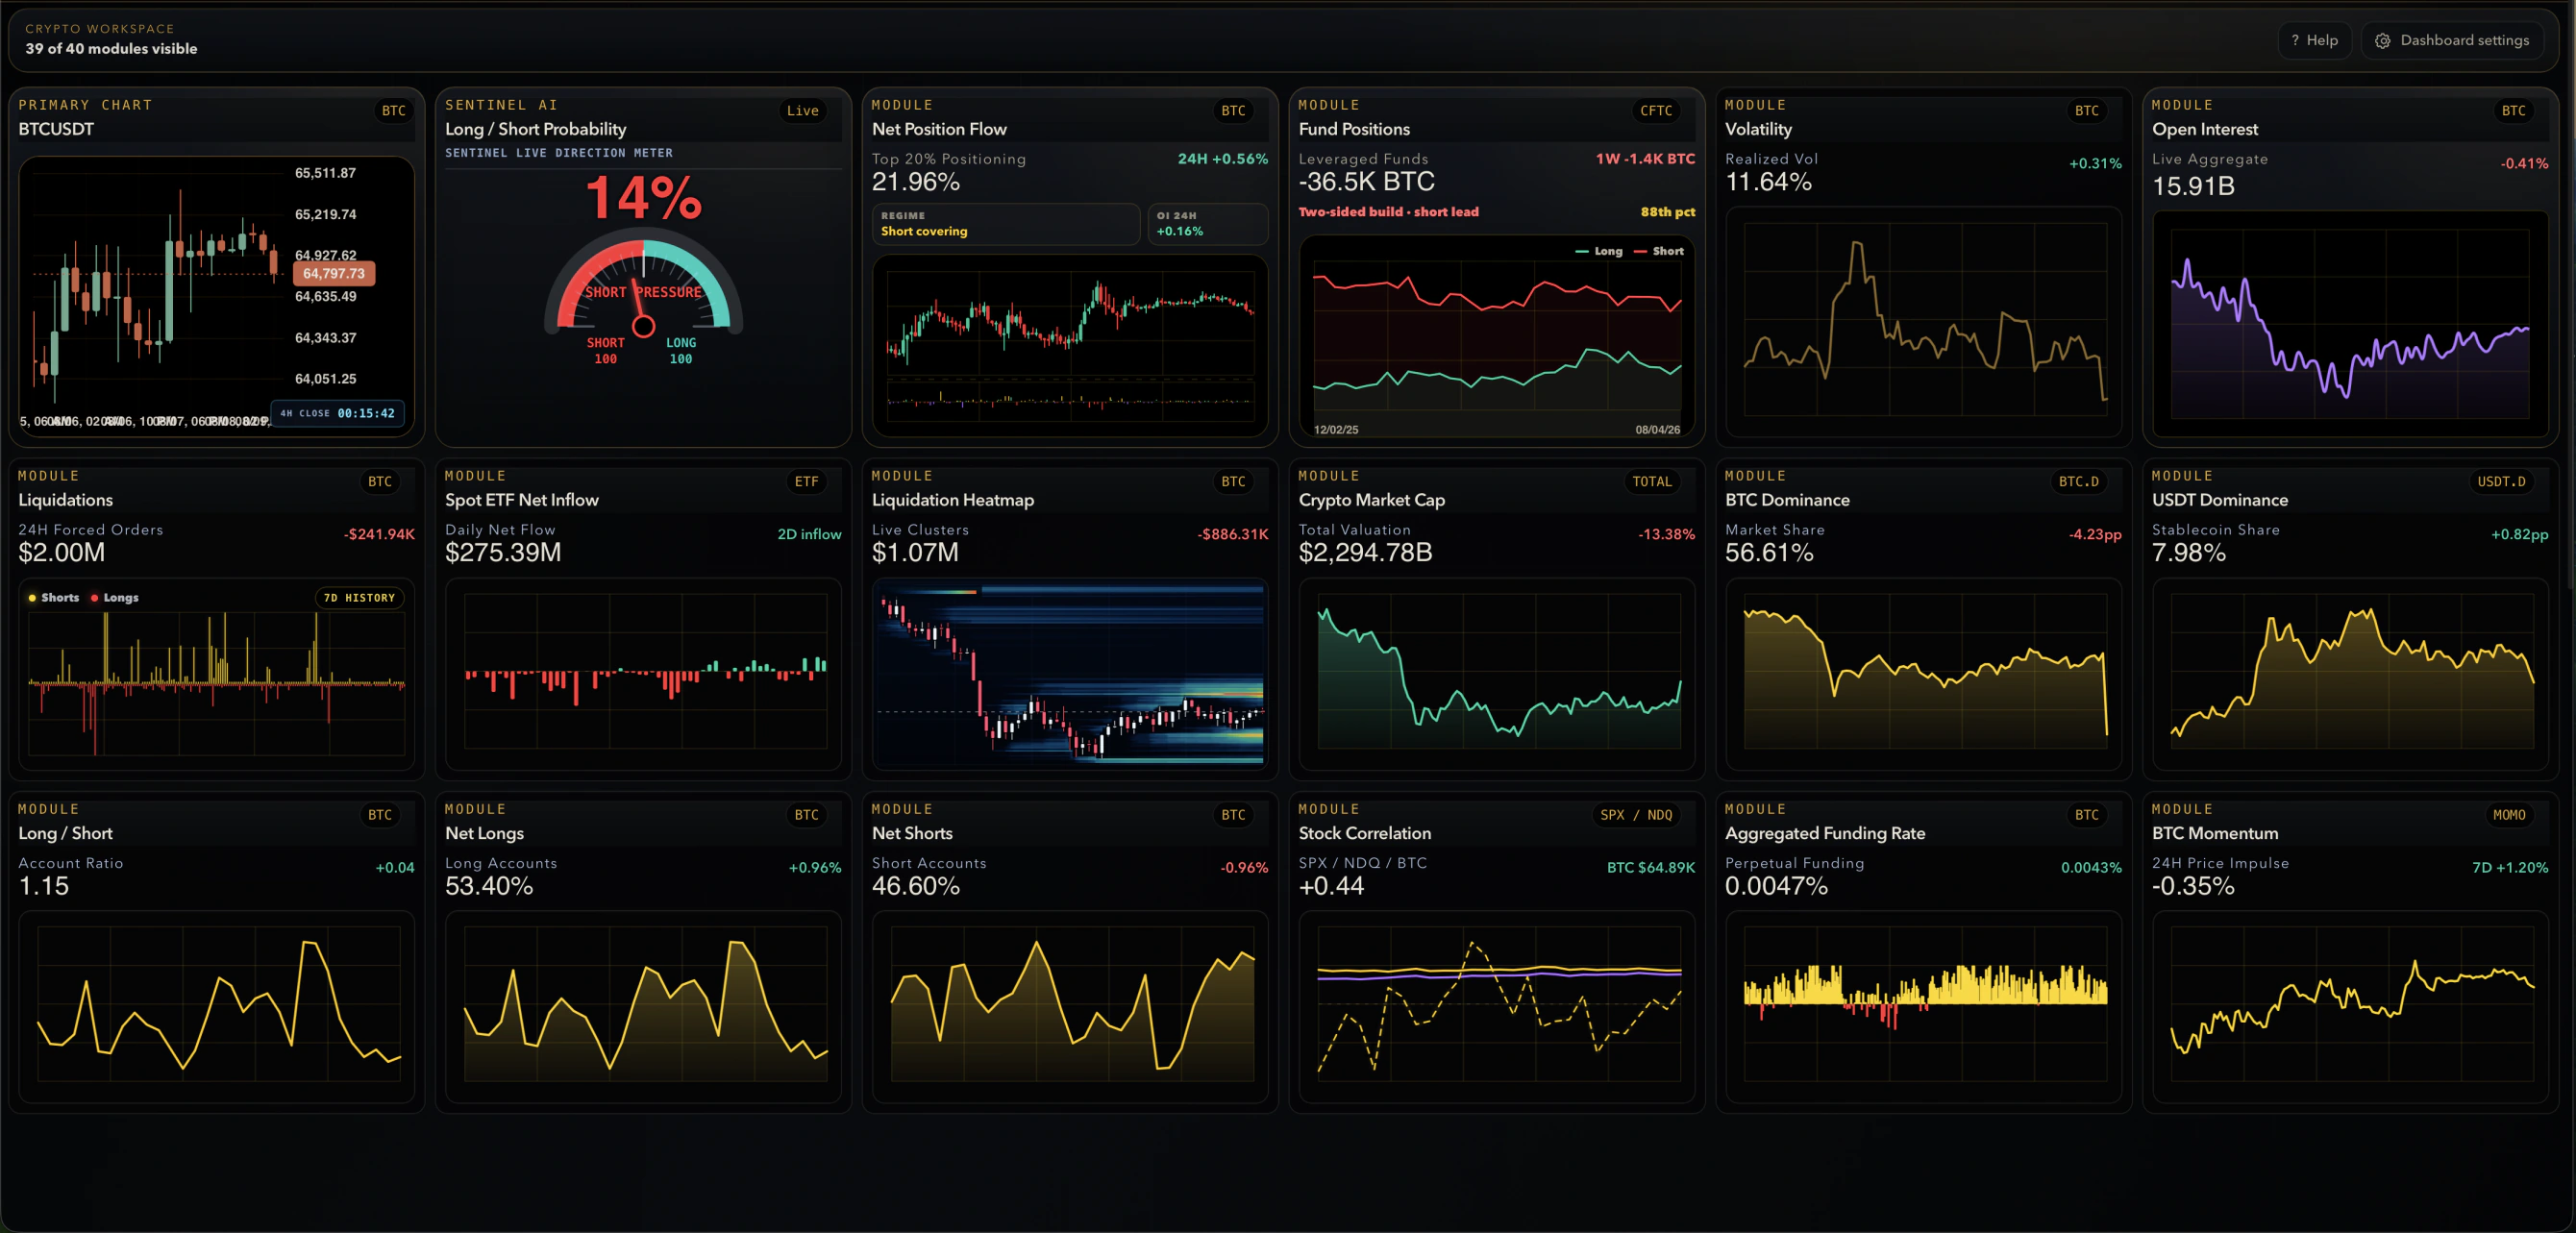Click the Short covering regime box

click(x=1006, y=224)
